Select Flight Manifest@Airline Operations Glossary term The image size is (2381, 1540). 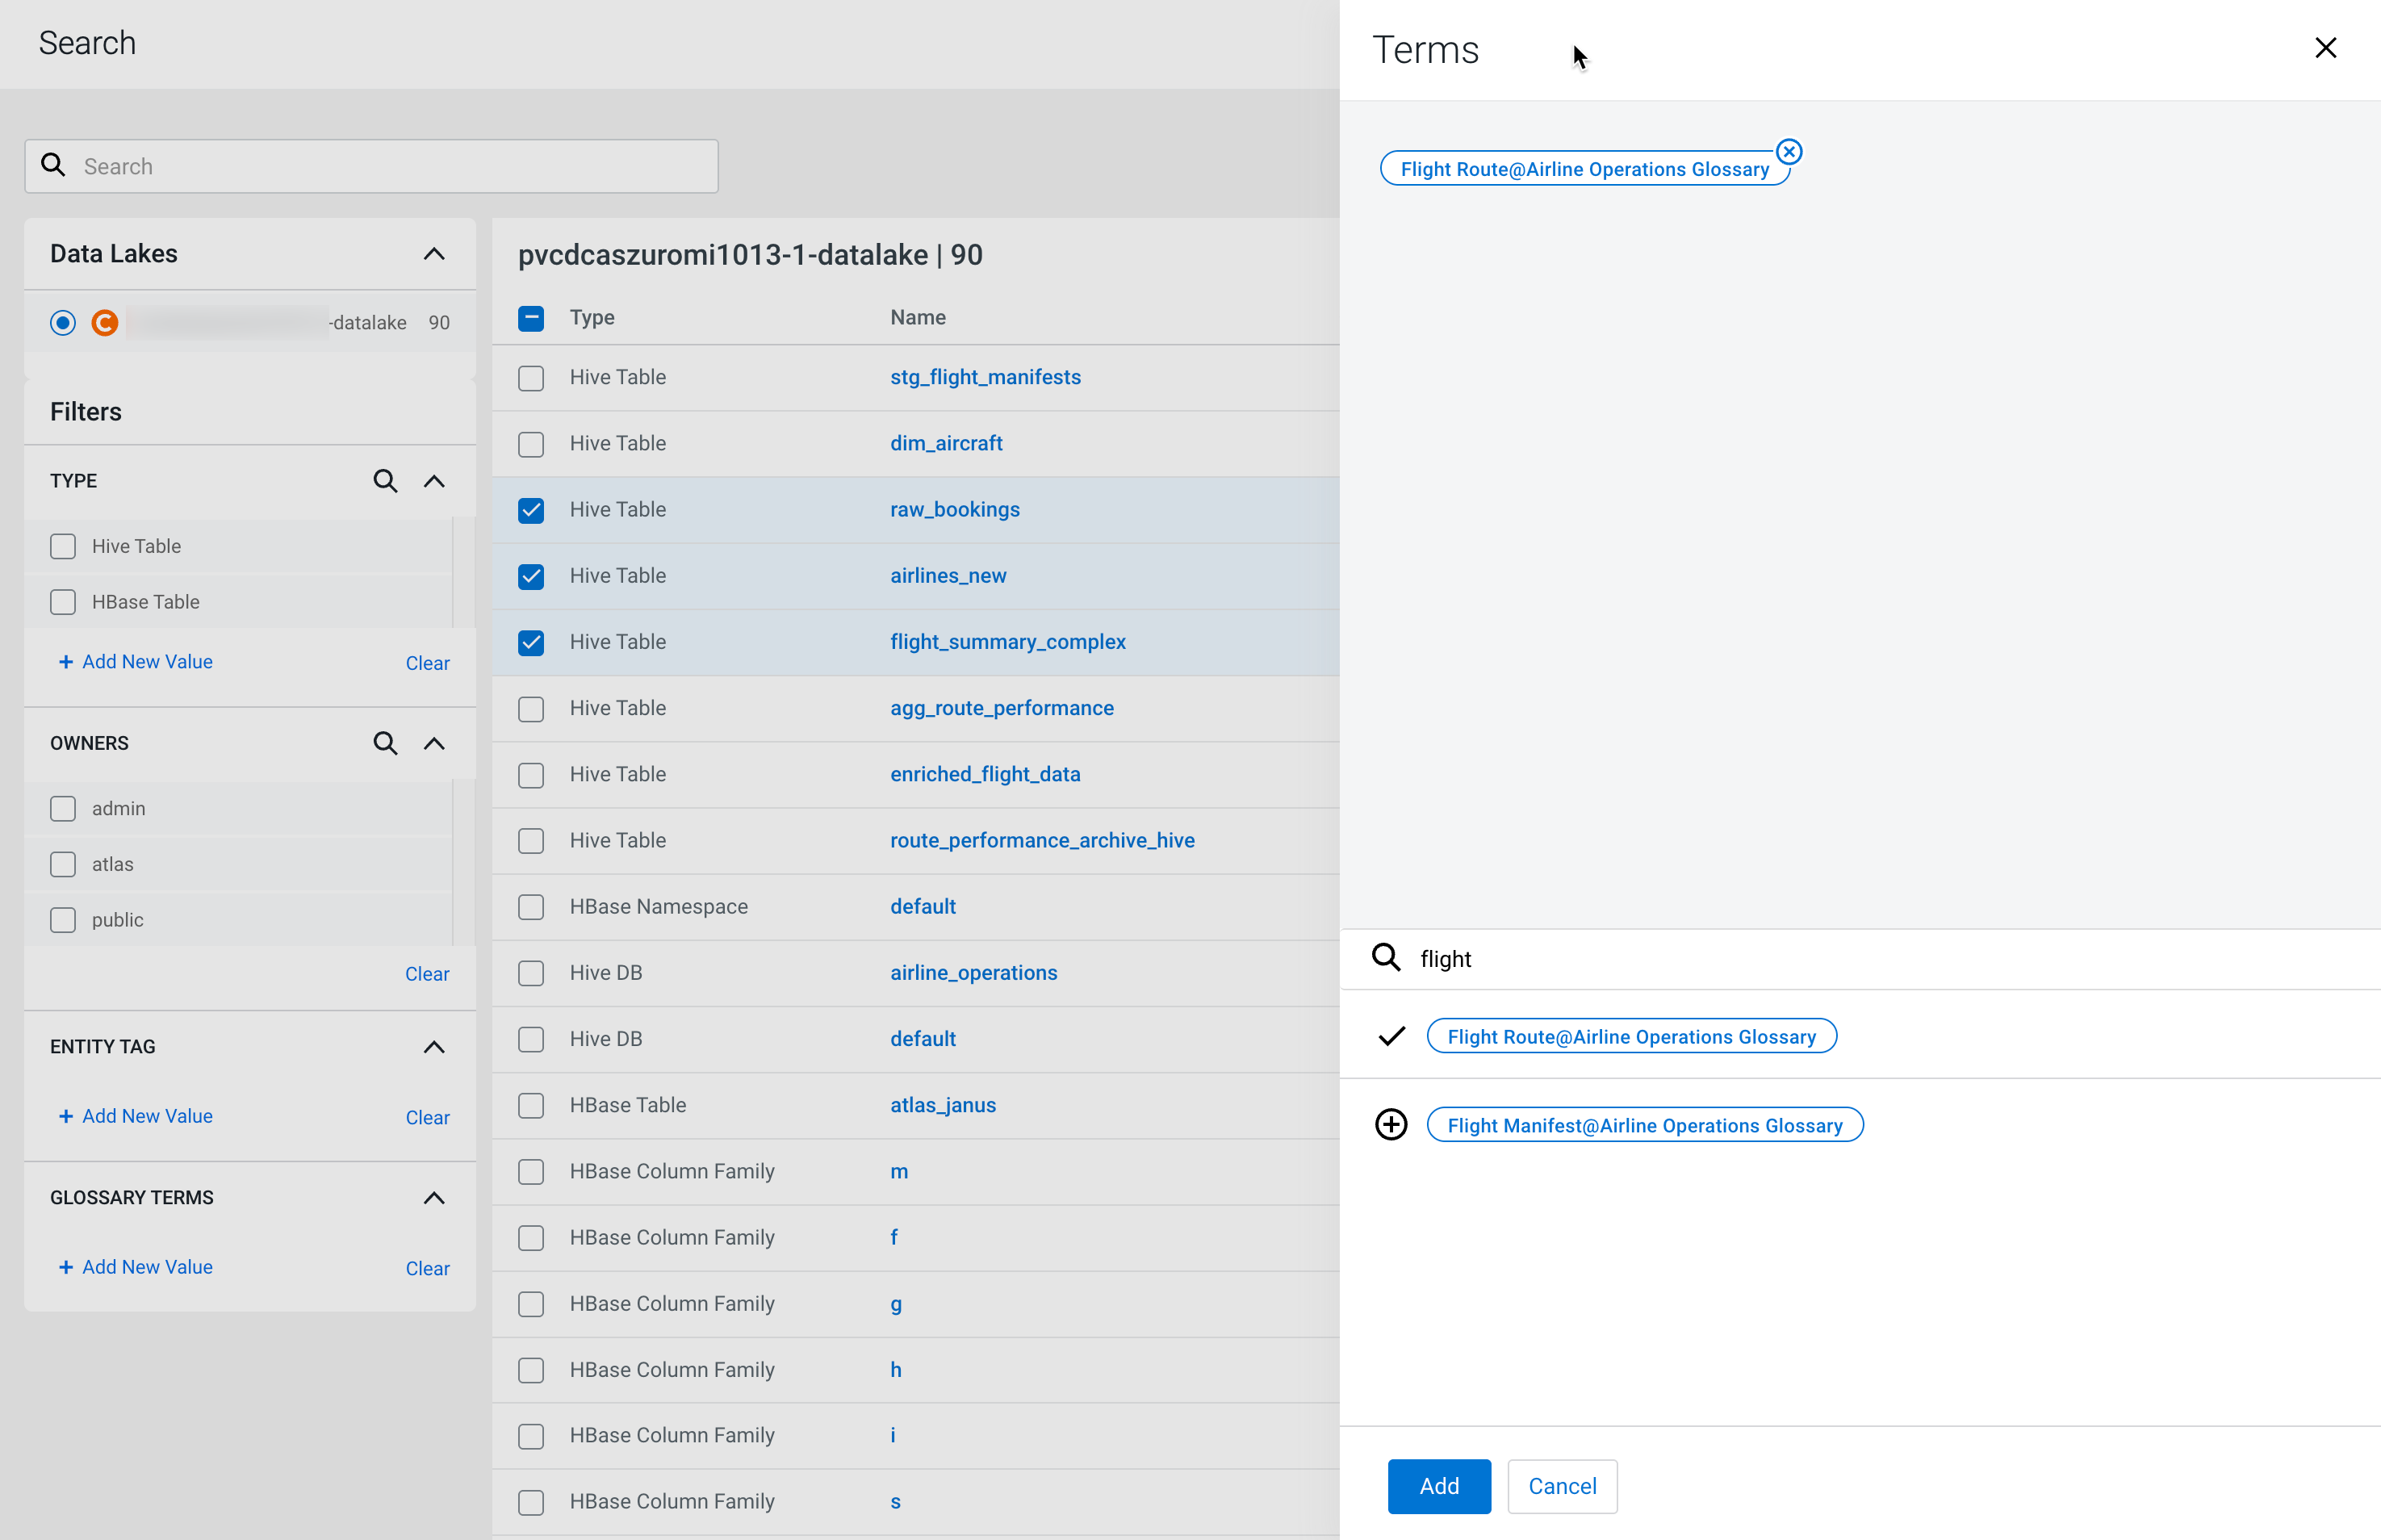pos(1644,1125)
